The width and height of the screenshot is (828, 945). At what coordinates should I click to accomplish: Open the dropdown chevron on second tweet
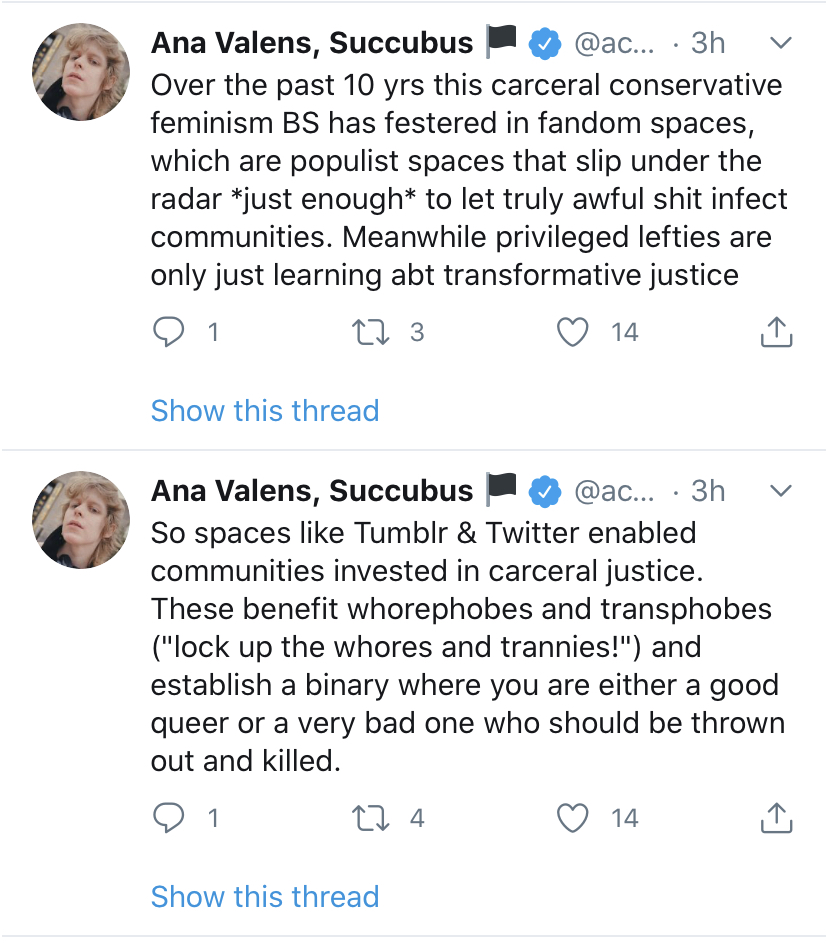point(781,491)
